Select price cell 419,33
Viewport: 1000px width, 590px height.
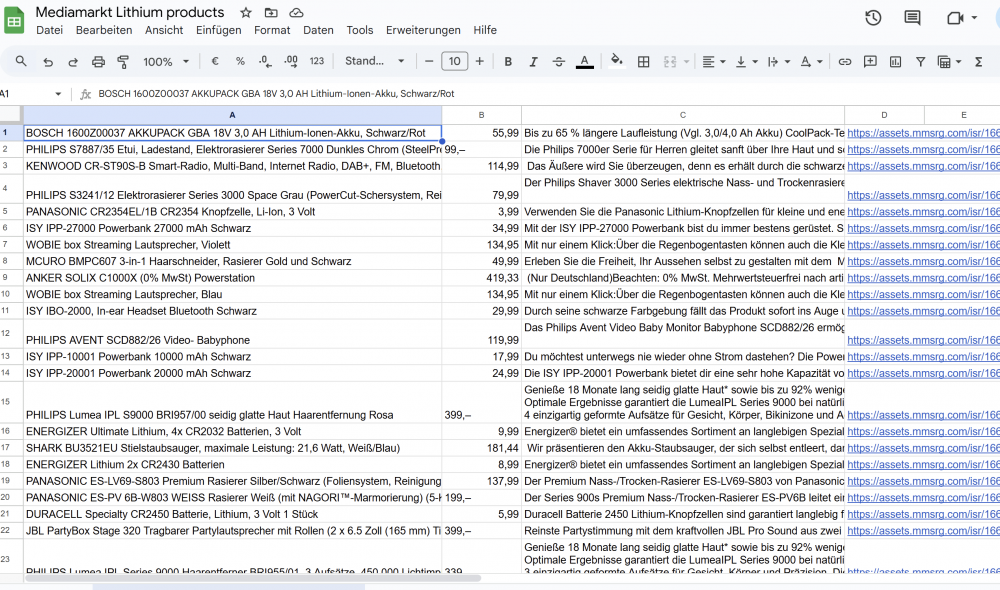(482, 277)
